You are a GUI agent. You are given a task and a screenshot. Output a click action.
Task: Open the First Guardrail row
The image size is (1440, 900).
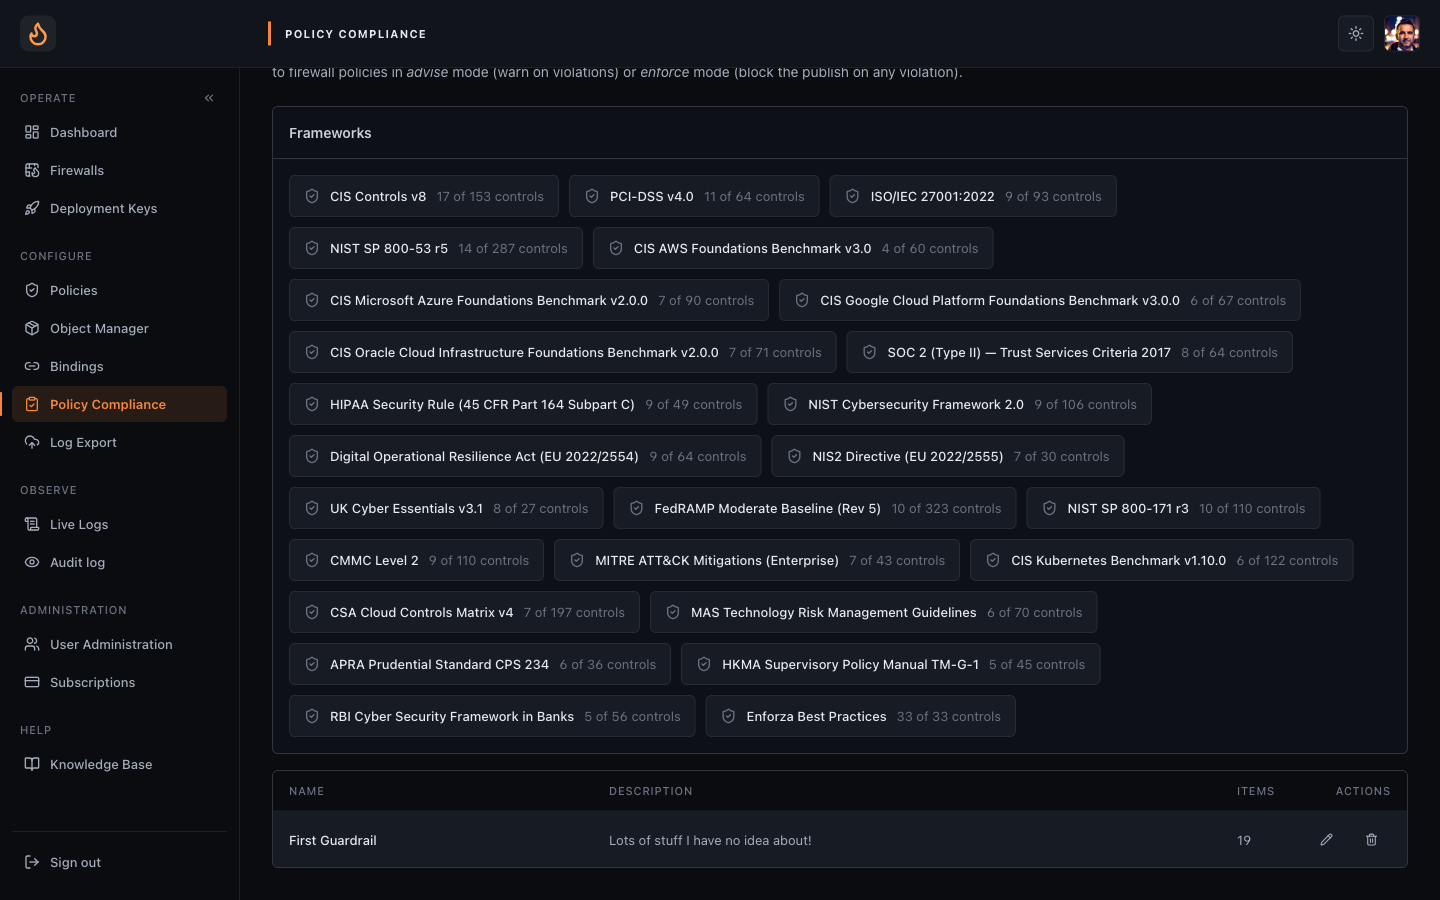coord(840,840)
